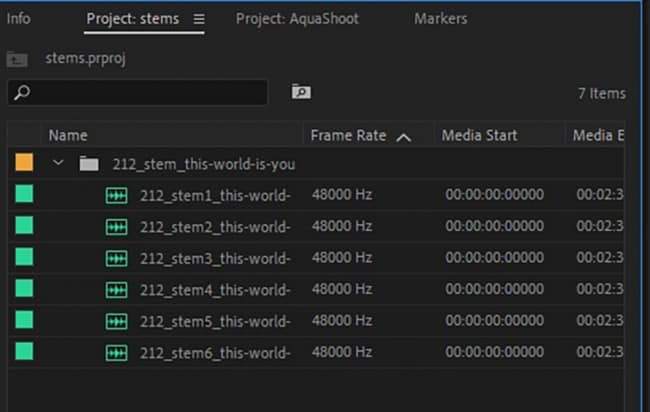
Task: Select the 212_stem4_this-world- clip
Action: (215, 289)
